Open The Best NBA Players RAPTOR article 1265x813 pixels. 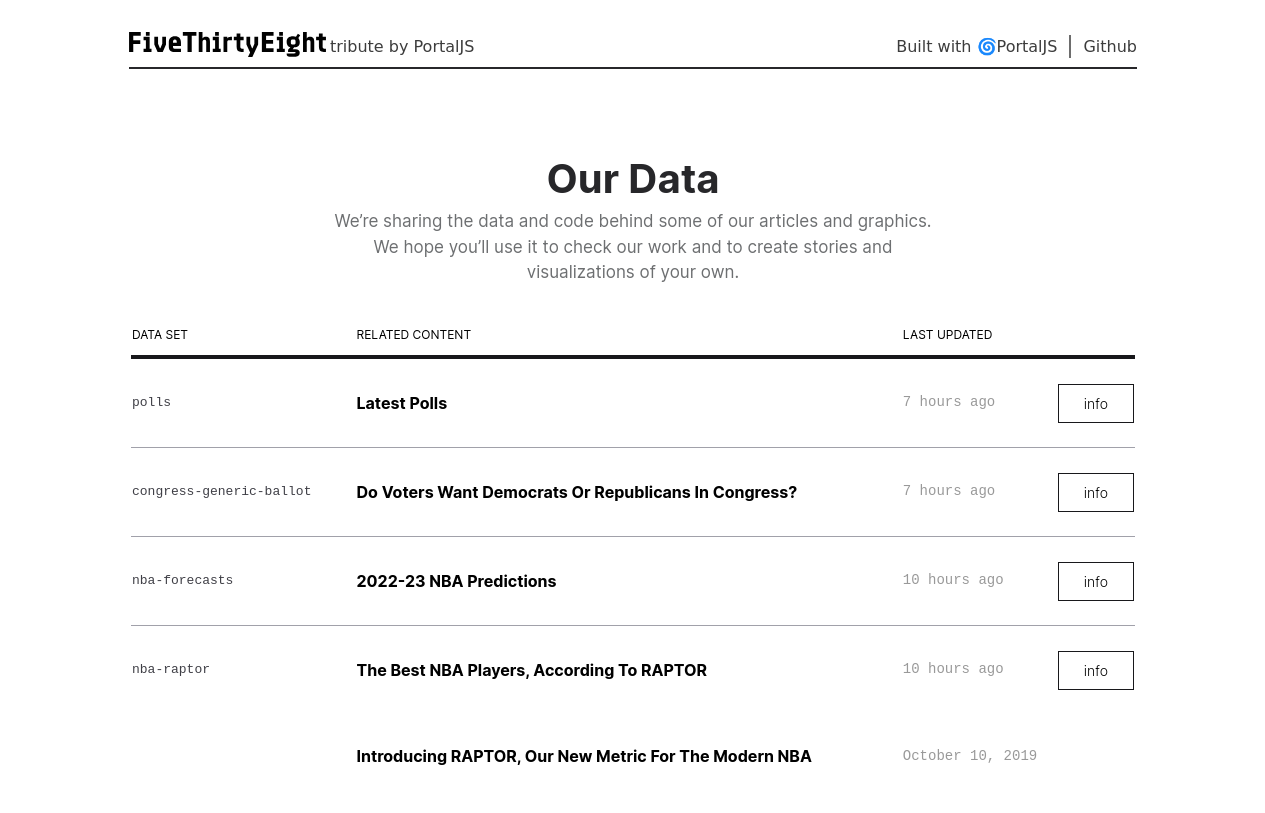point(531,671)
